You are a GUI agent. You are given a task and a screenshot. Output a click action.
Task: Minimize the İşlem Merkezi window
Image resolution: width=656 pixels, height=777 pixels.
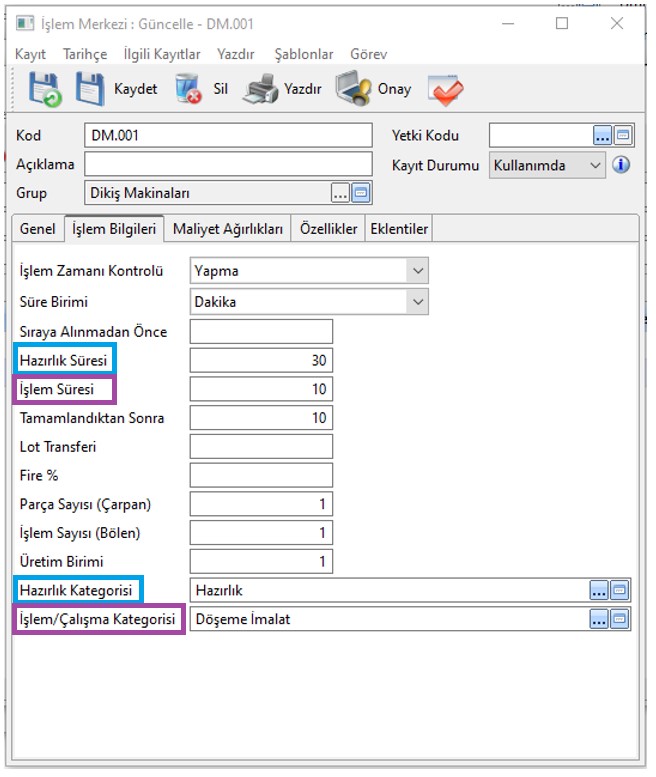click(508, 23)
